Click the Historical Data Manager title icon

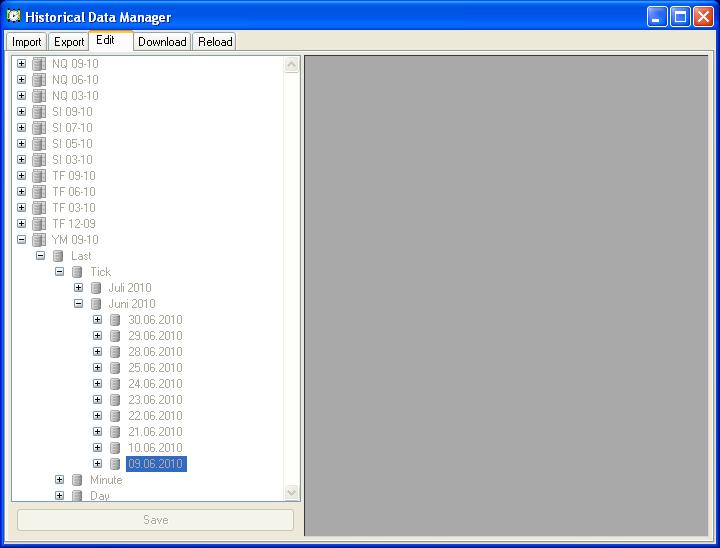[x=14, y=16]
